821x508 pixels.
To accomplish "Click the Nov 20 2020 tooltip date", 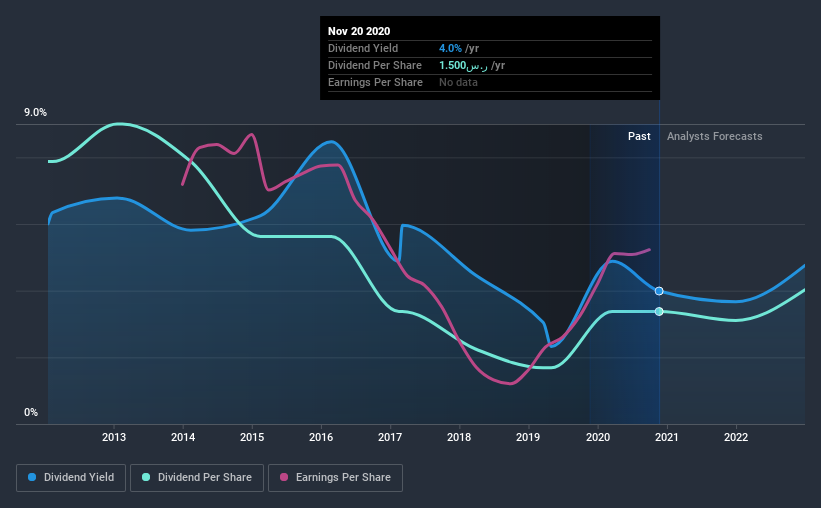I will [x=359, y=31].
